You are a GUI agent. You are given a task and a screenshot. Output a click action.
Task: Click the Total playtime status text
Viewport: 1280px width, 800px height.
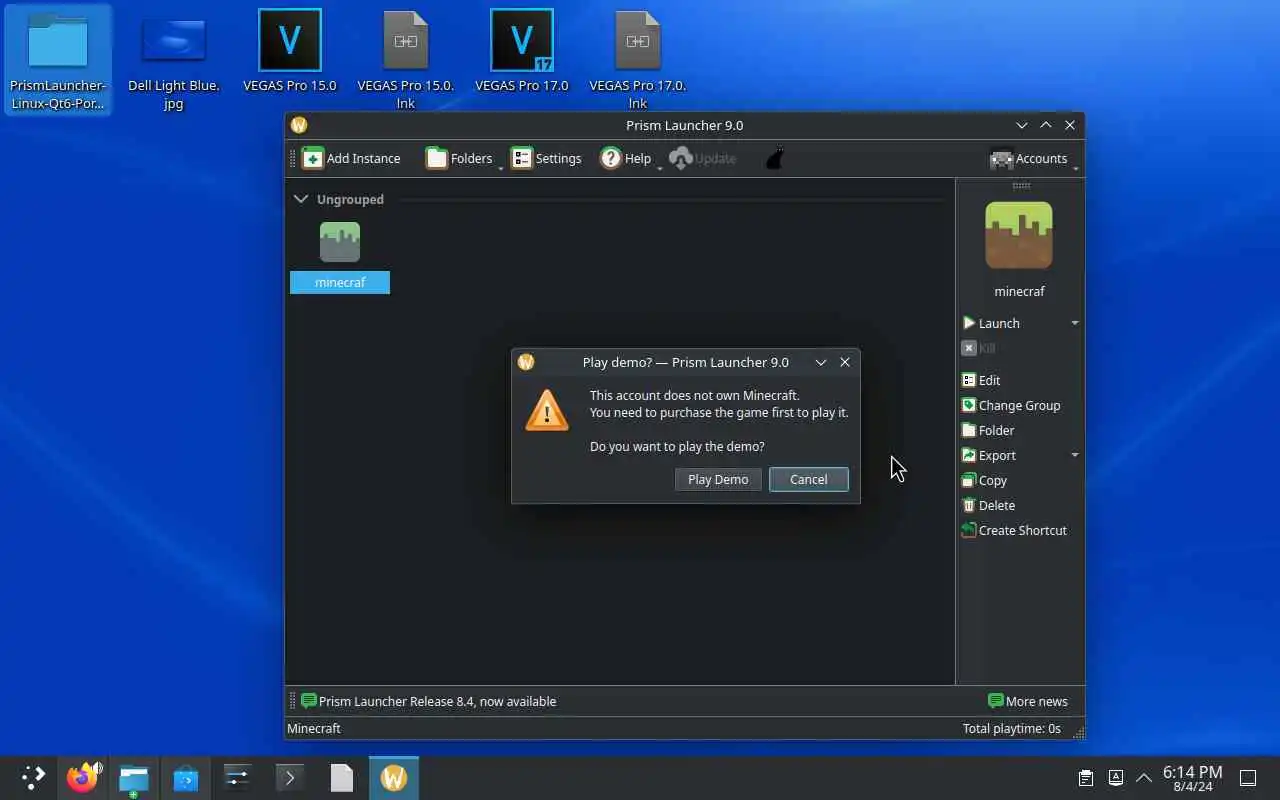coord(1011,728)
